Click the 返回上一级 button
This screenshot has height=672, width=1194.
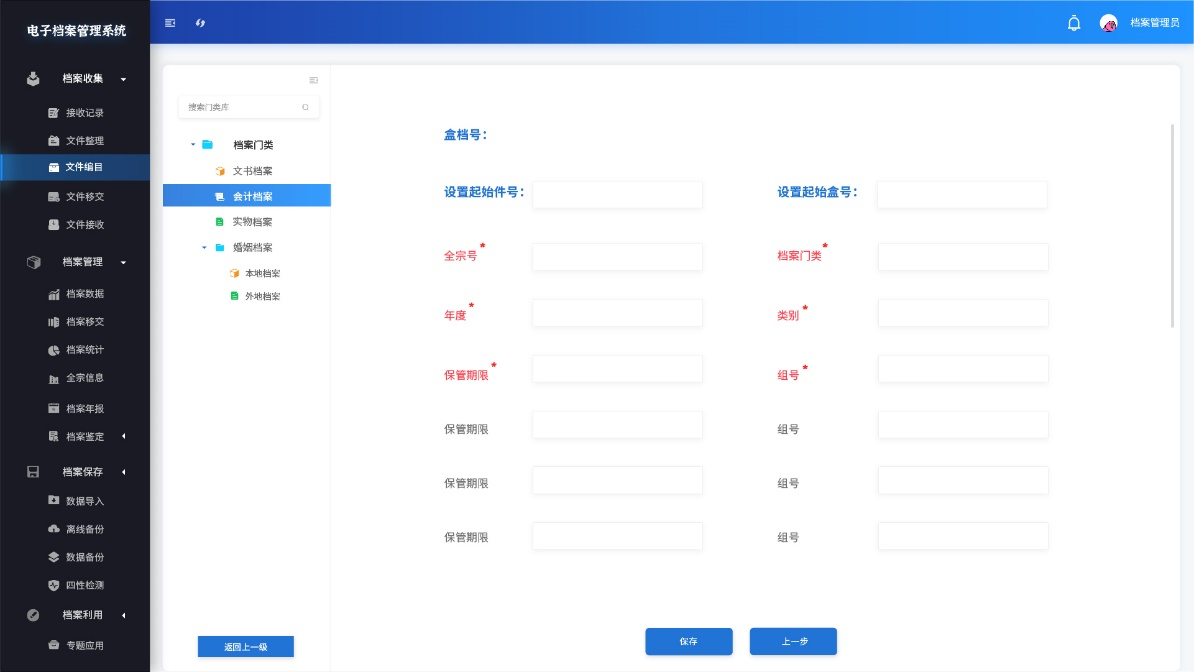point(245,647)
